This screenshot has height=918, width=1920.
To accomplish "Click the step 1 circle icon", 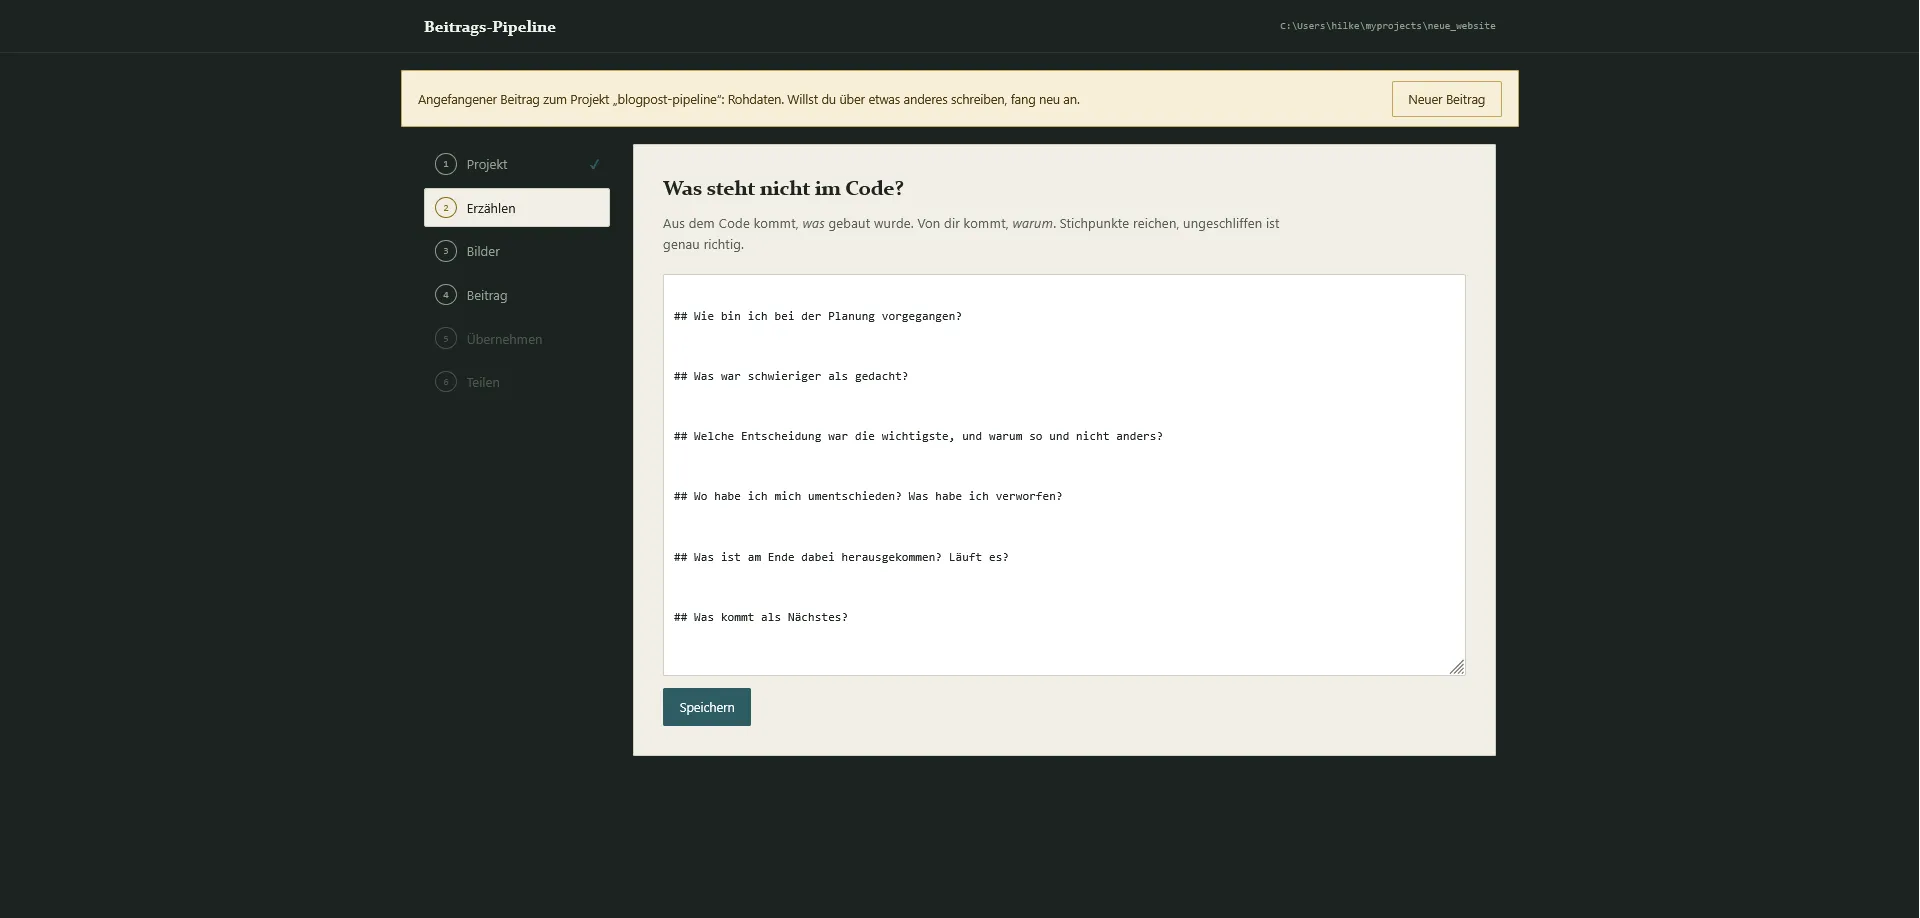I will coord(446,164).
